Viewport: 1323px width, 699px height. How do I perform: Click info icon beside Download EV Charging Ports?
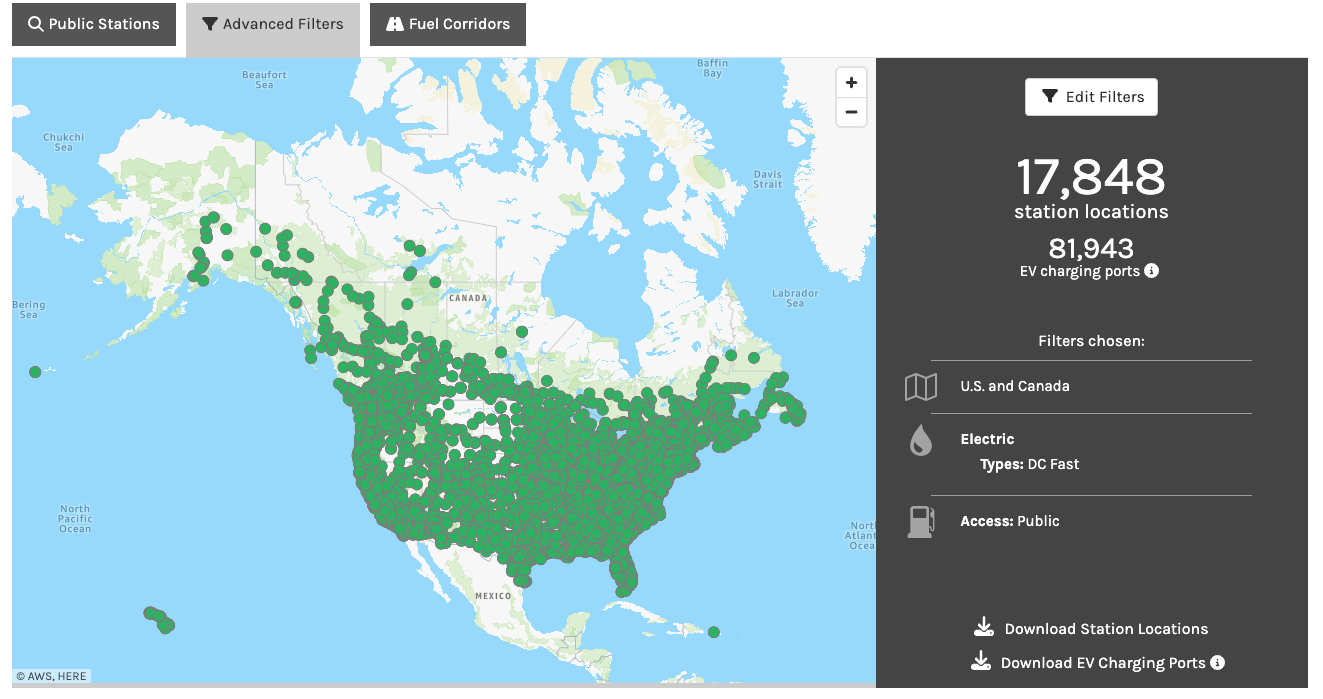(x=1217, y=662)
